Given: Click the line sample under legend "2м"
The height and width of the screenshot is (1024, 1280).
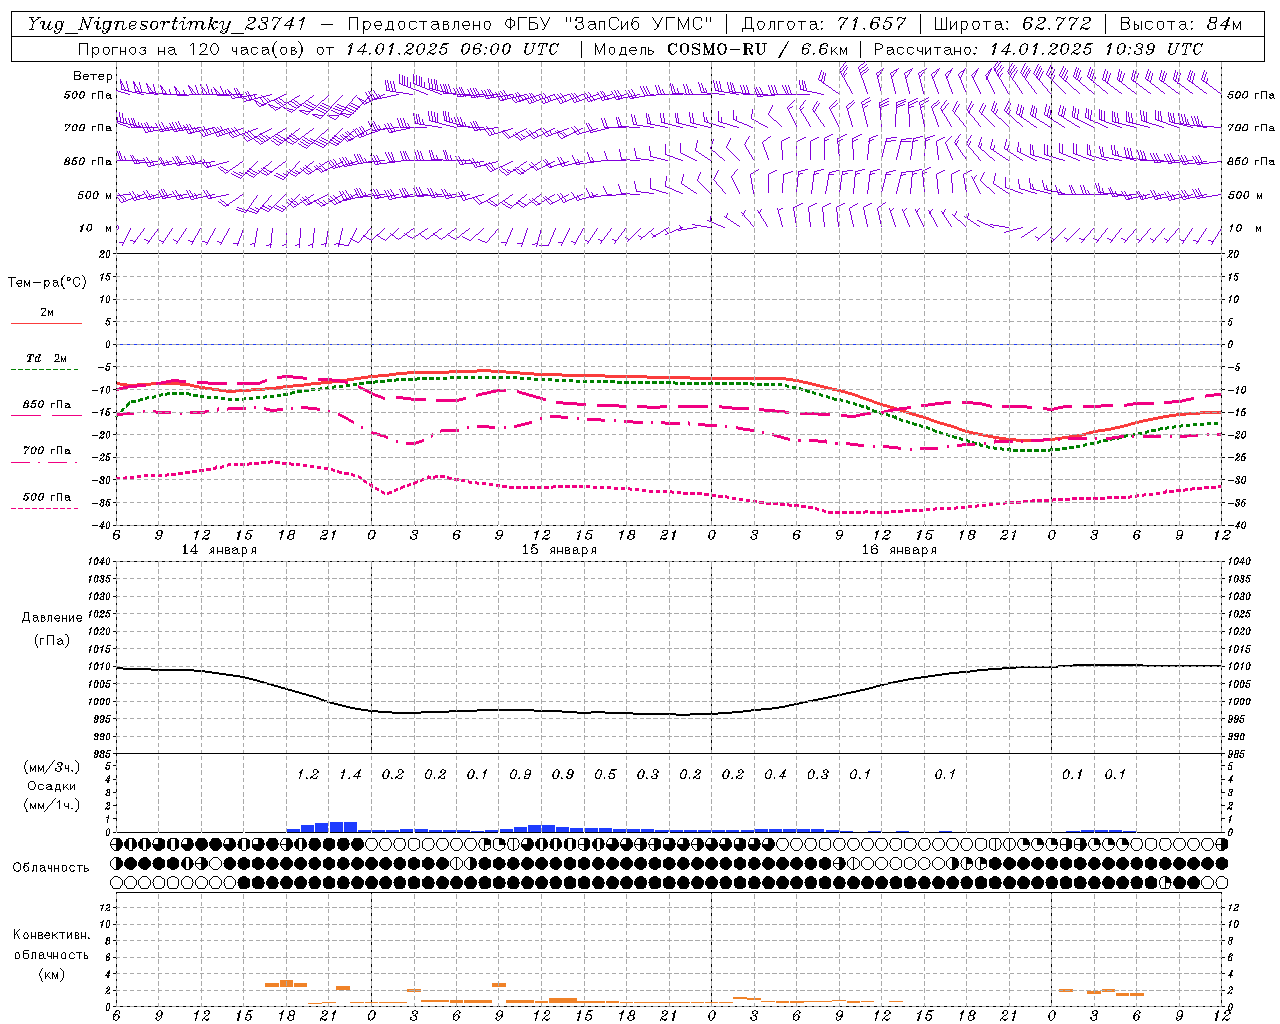Looking at the screenshot, I should (x=46, y=324).
